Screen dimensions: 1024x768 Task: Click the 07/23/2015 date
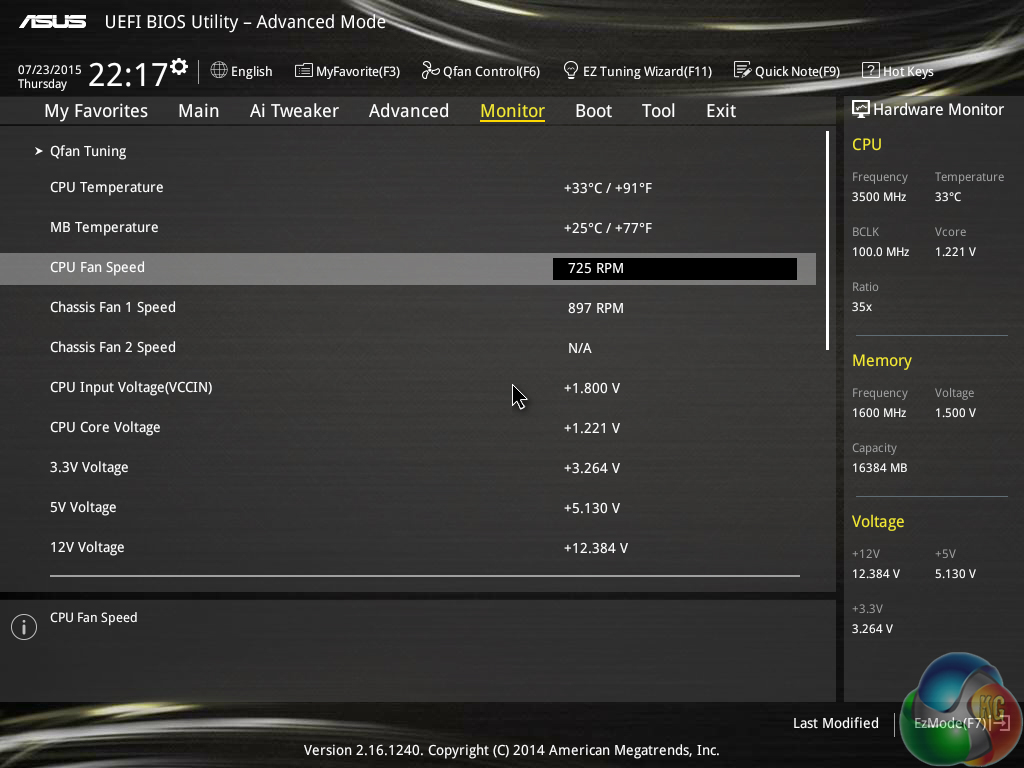click(50, 70)
